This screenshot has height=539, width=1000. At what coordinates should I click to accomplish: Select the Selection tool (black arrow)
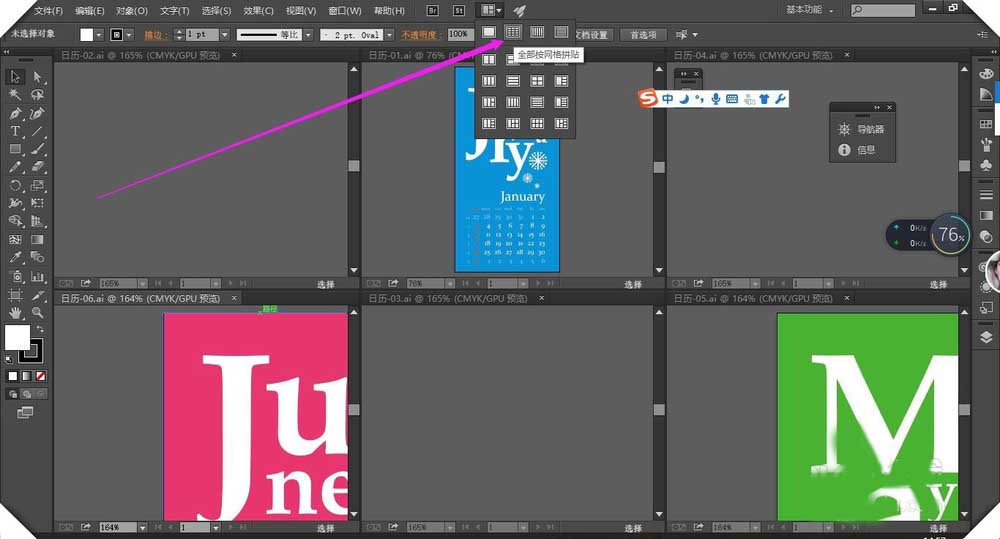click(15, 77)
